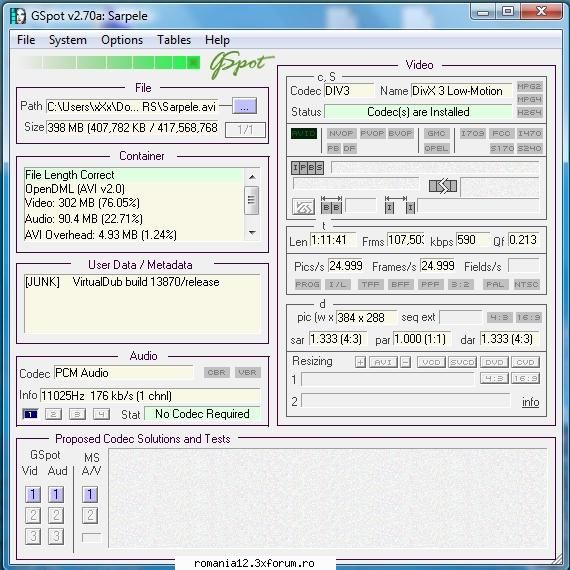
Task: Click the GSpot app icon in title bar
Action: click(18, 16)
